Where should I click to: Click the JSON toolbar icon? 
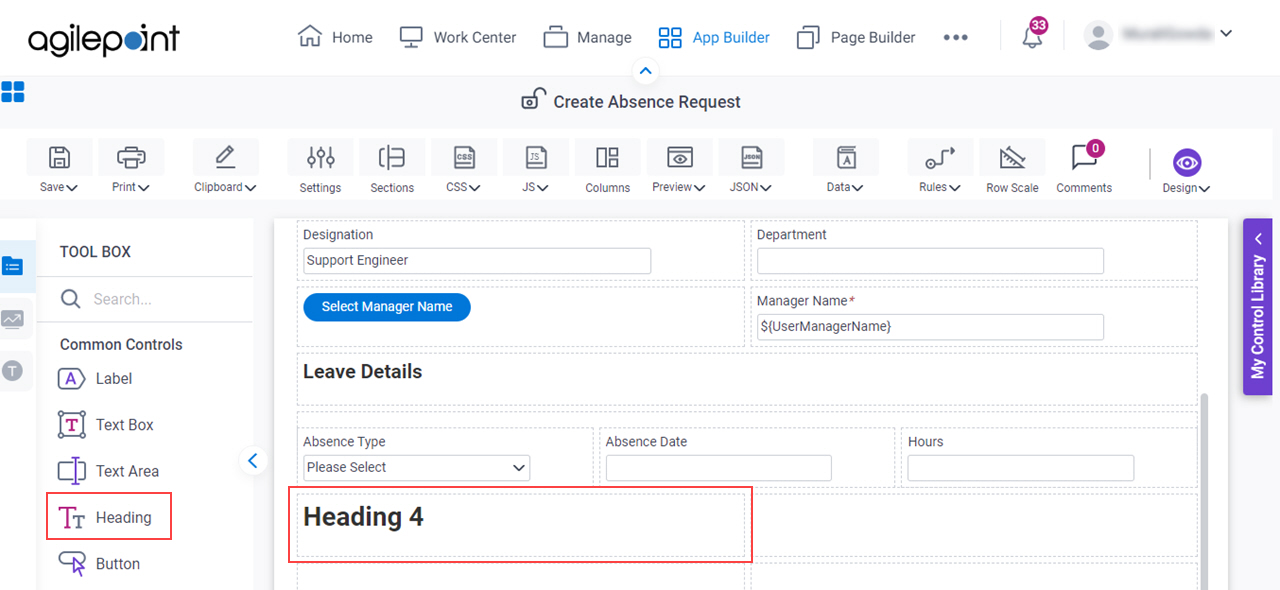[751, 158]
